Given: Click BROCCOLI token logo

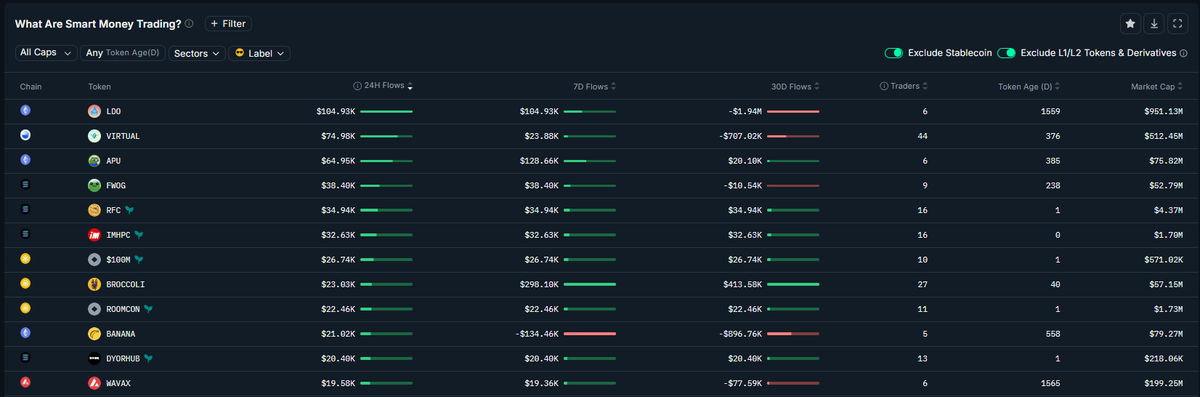Looking at the screenshot, I should [94, 284].
